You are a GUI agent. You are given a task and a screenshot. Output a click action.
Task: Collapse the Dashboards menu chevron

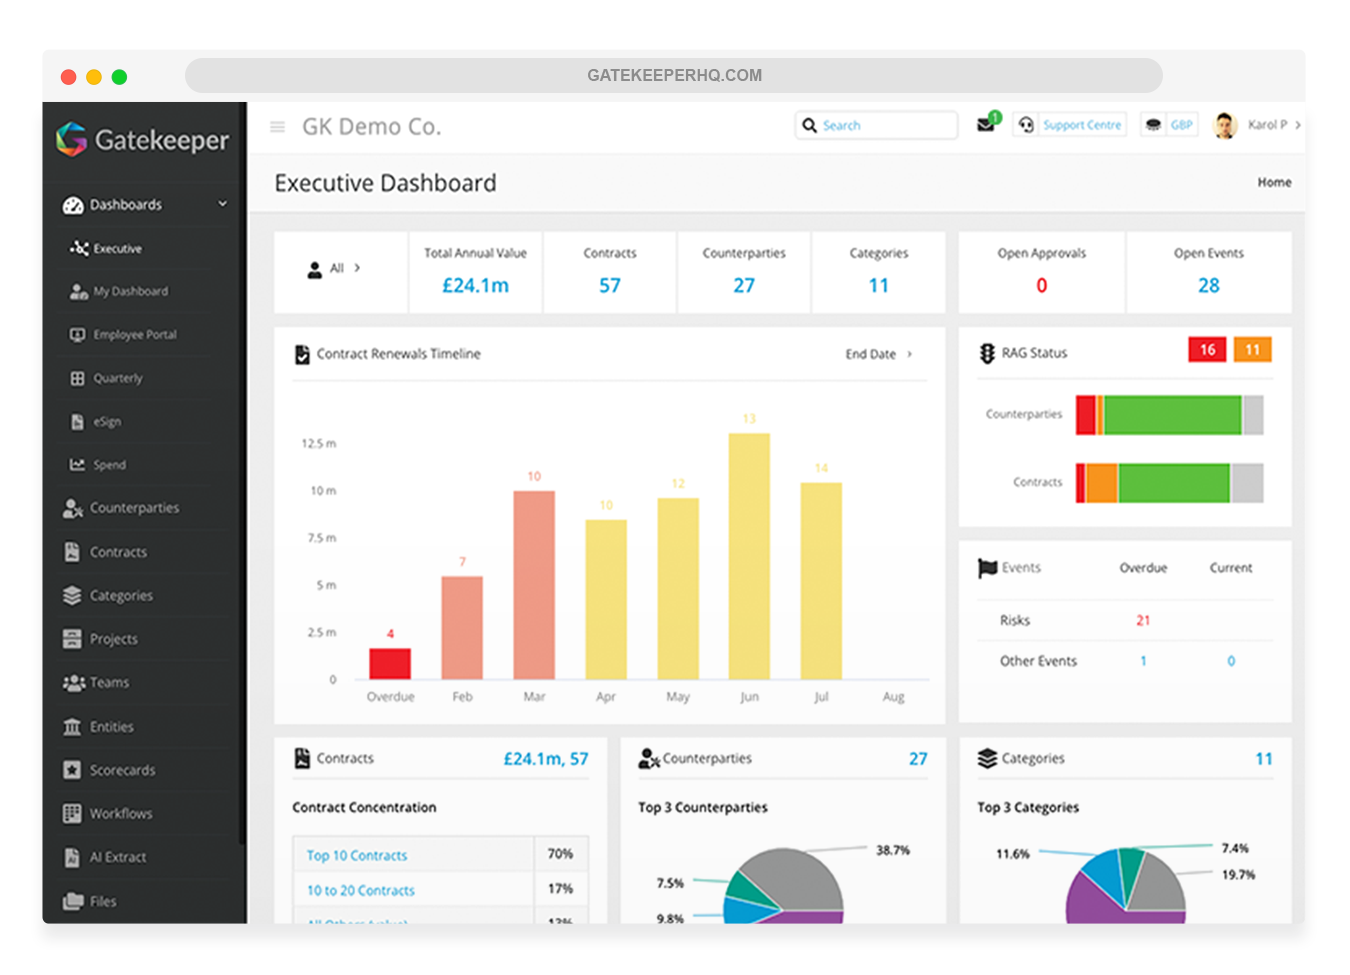point(222,204)
